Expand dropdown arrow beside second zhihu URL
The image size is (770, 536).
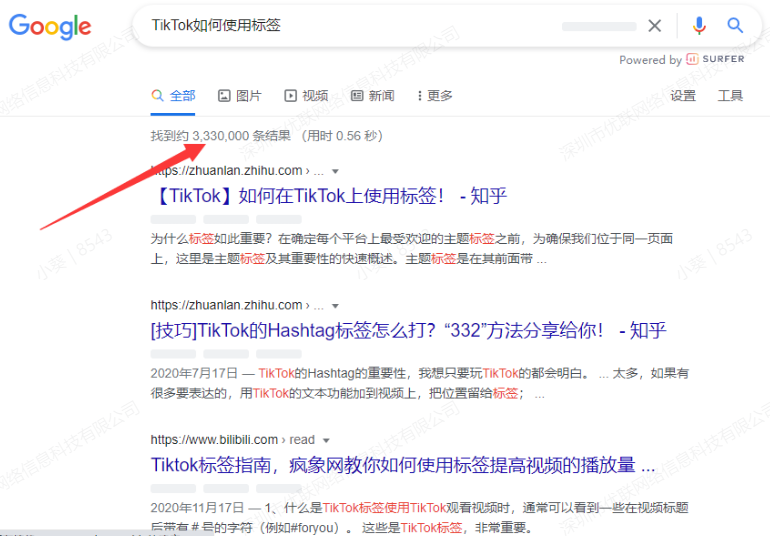(x=335, y=306)
